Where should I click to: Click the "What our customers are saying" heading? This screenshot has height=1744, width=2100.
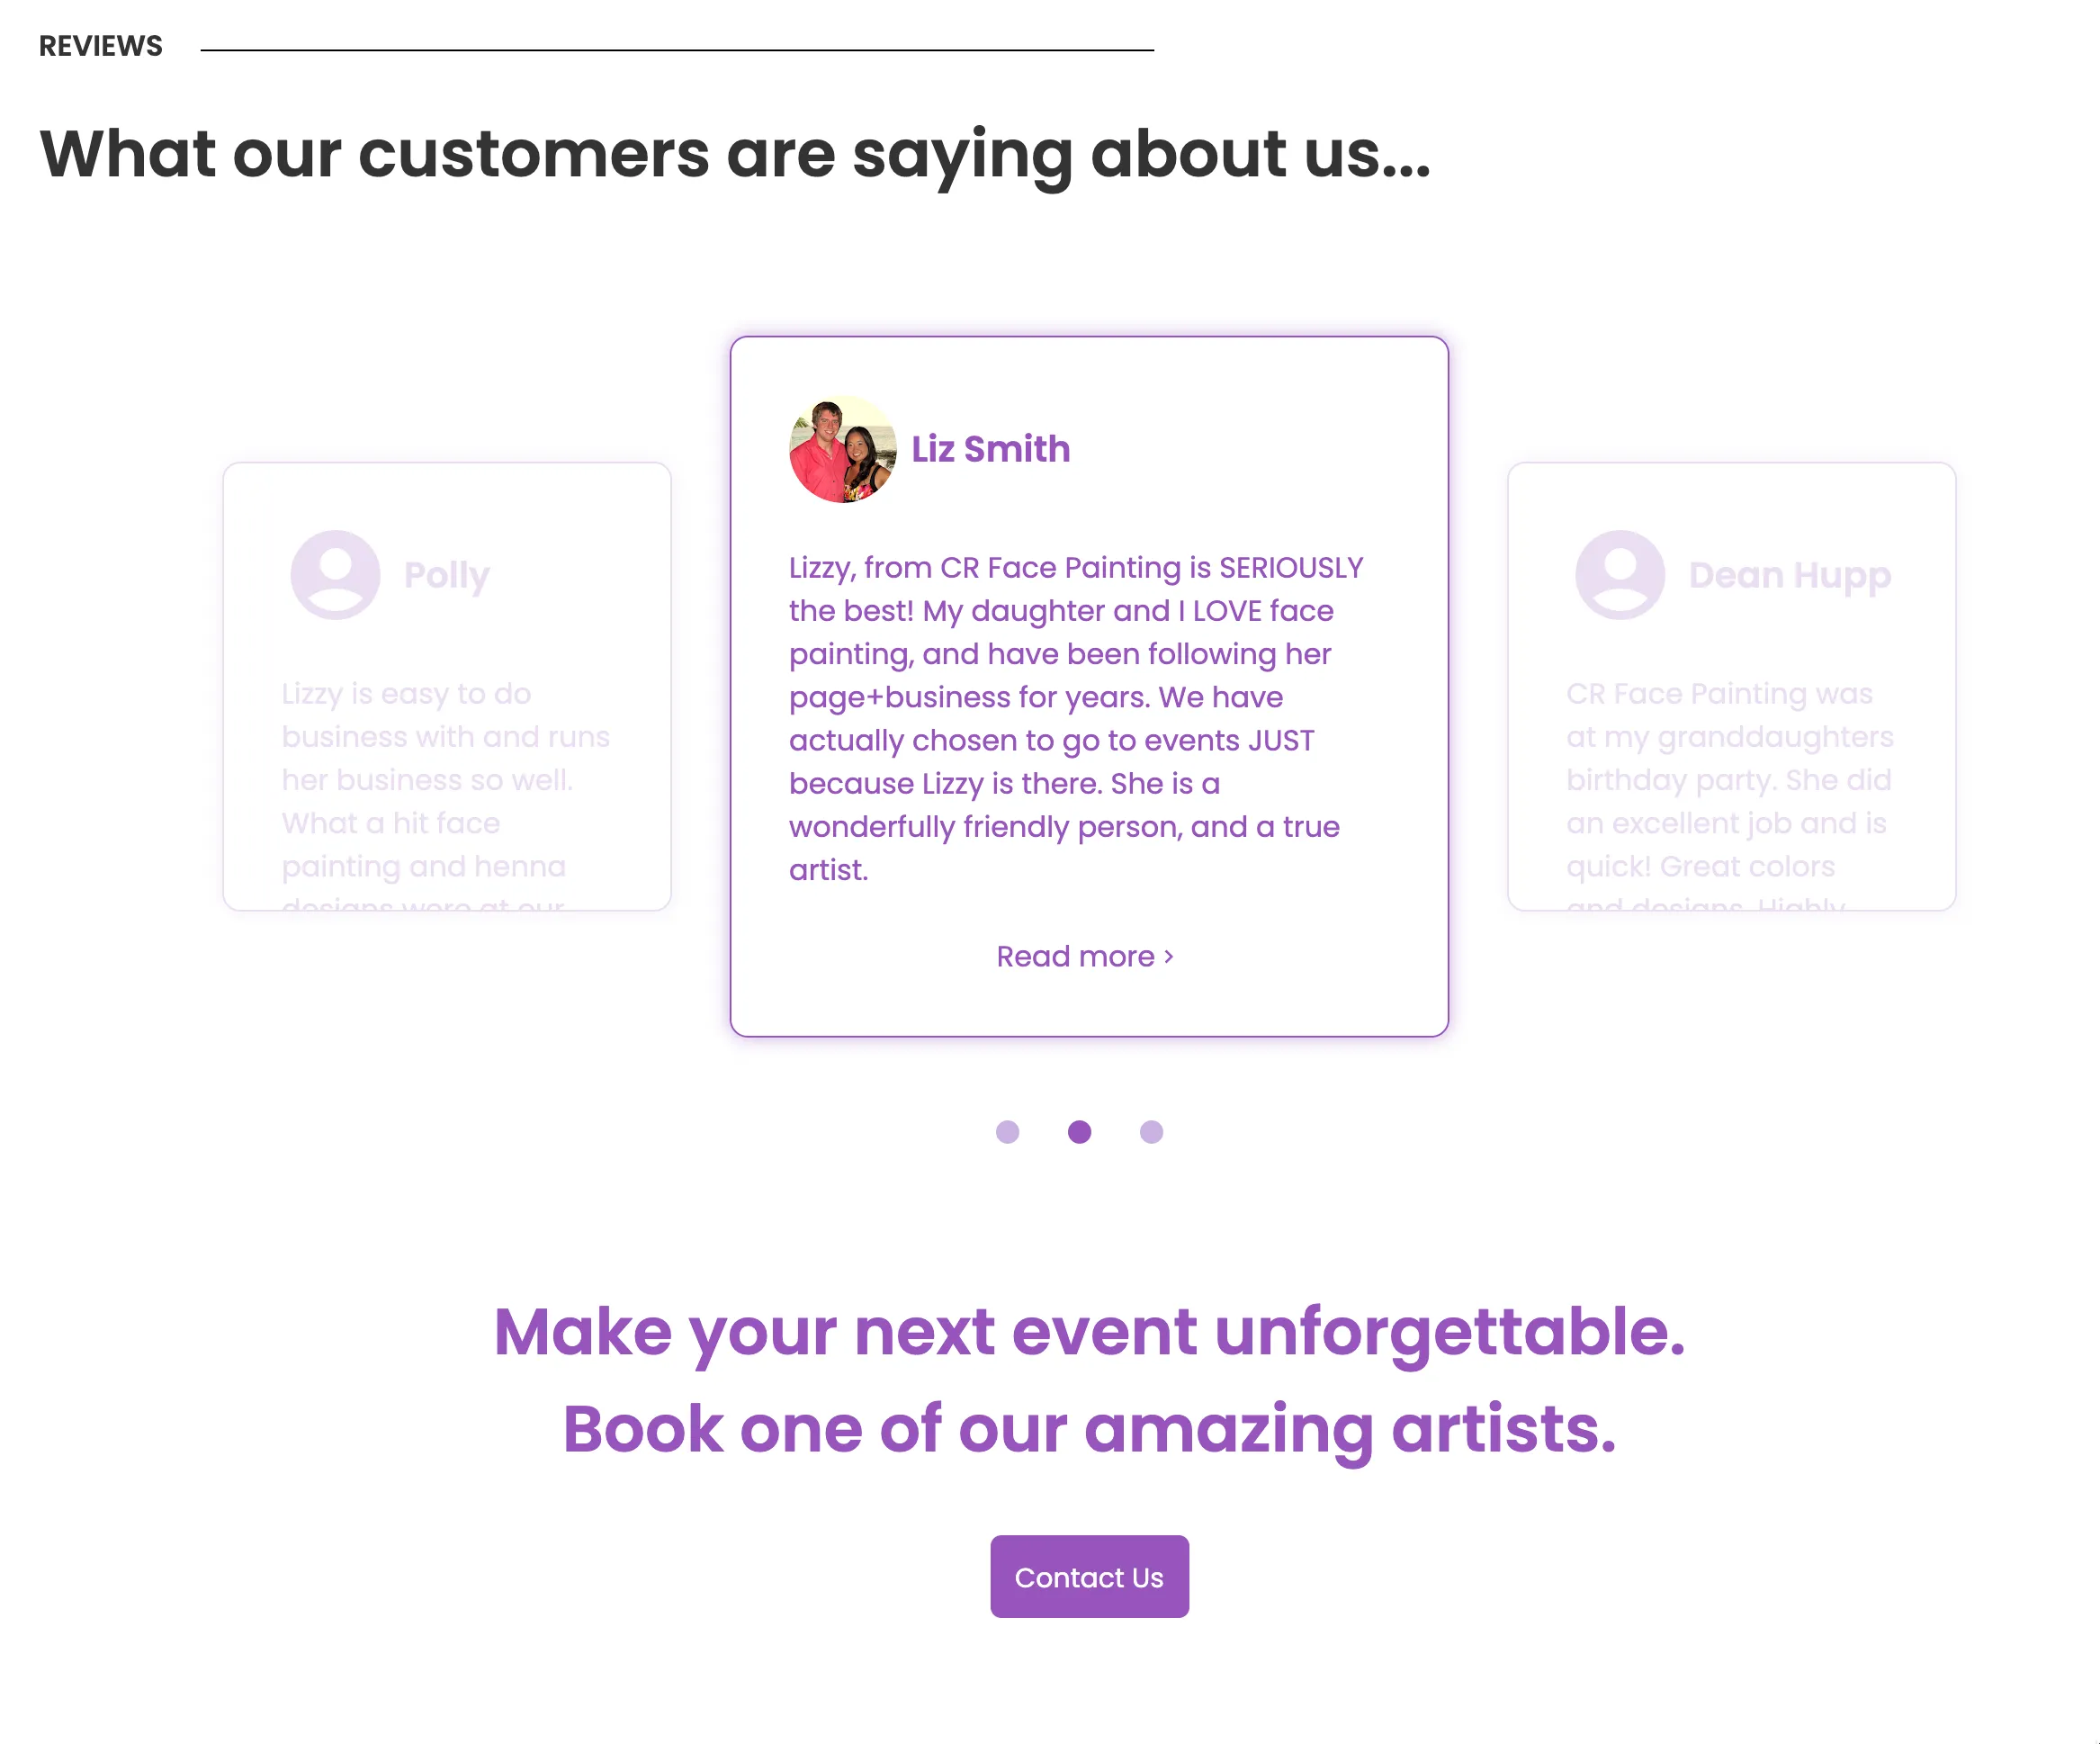735,154
